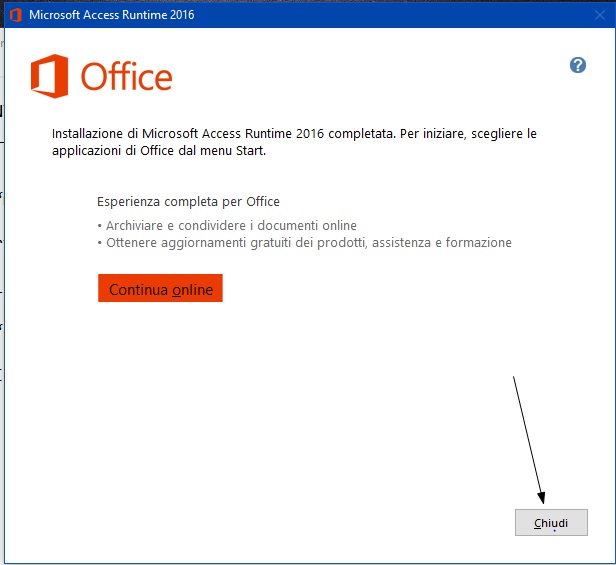Select the "Esperienza completa per Office" heading
616x565 pixels.
pyautogui.click(x=188, y=201)
